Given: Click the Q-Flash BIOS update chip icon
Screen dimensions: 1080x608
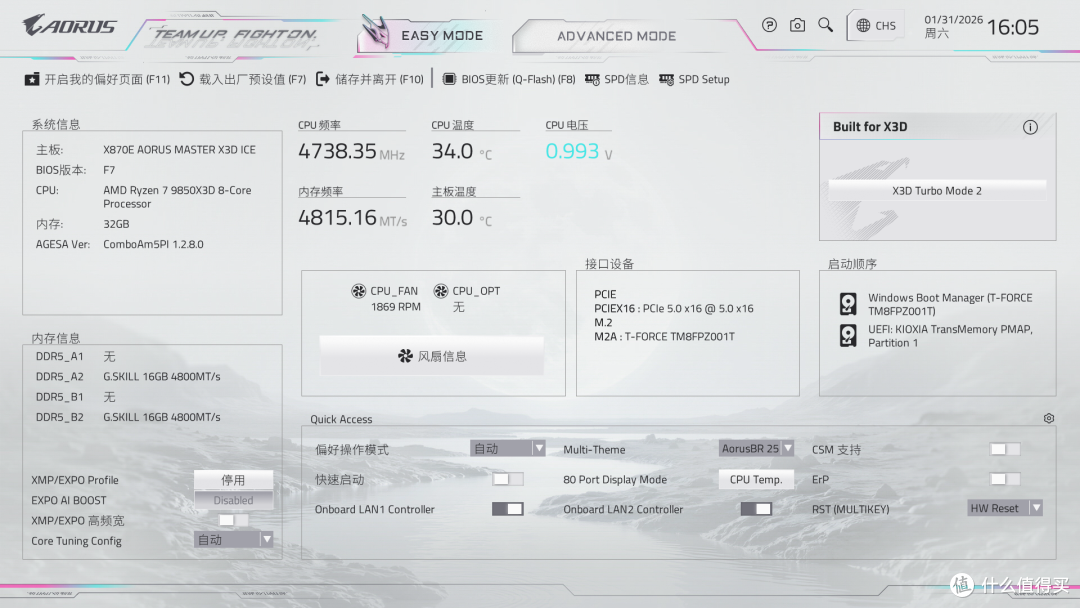Looking at the screenshot, I should pyautogui.click(x=449, y=79).
